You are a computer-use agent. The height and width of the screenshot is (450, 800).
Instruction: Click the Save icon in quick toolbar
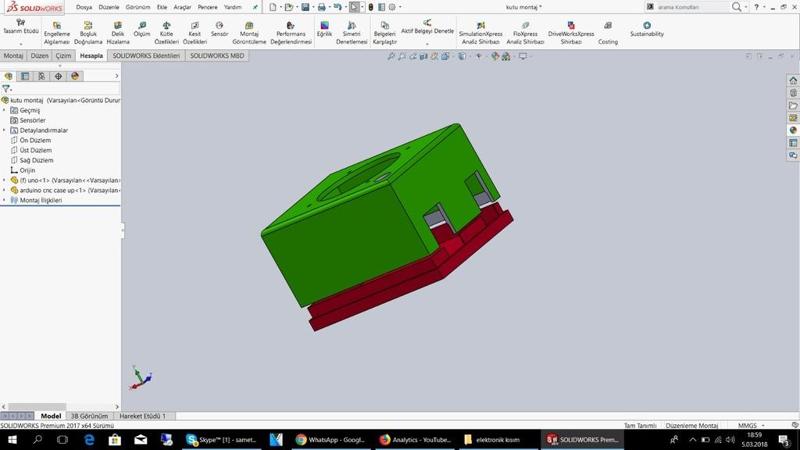[x=305, y=7]
